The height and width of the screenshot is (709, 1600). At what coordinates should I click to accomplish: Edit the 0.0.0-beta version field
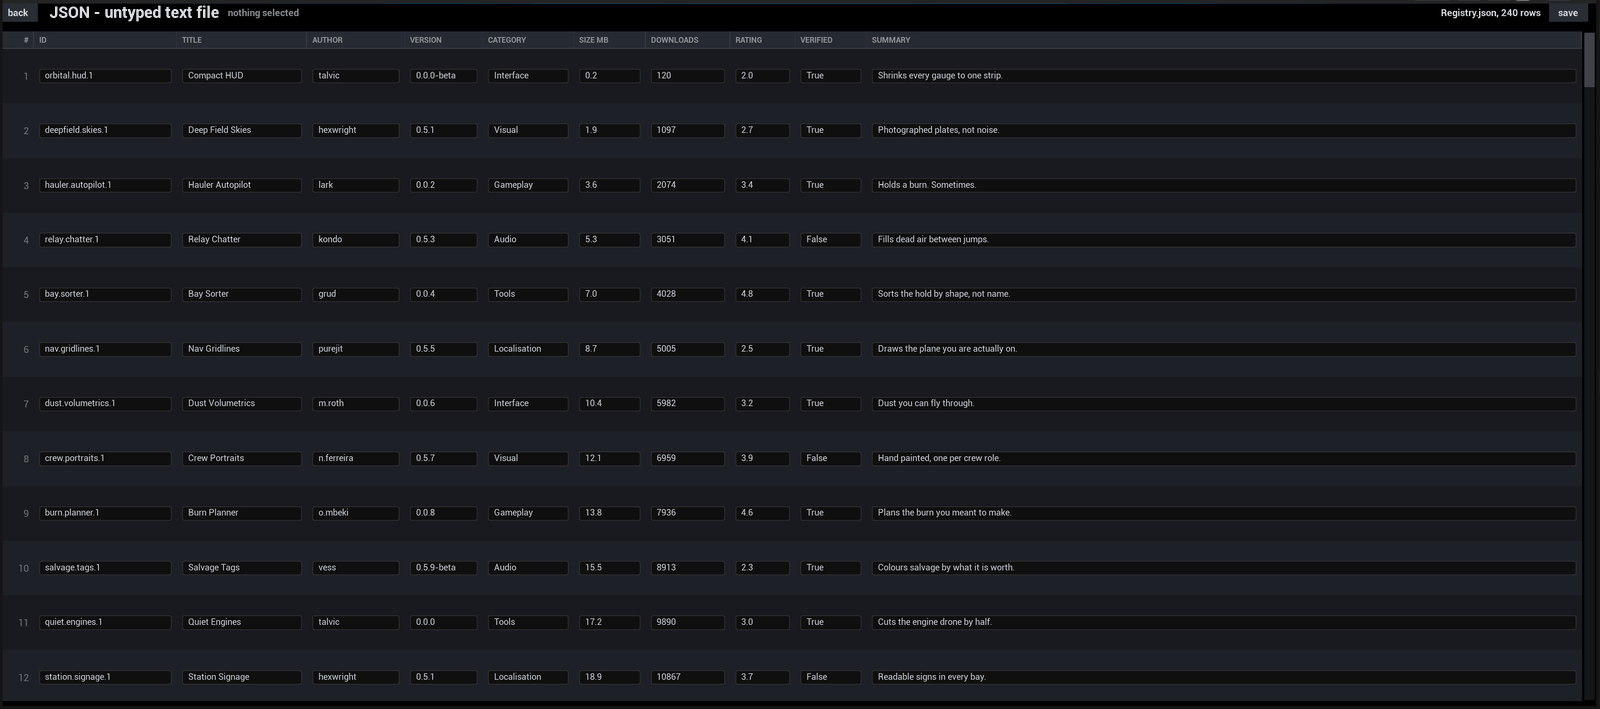click(443, 76)
